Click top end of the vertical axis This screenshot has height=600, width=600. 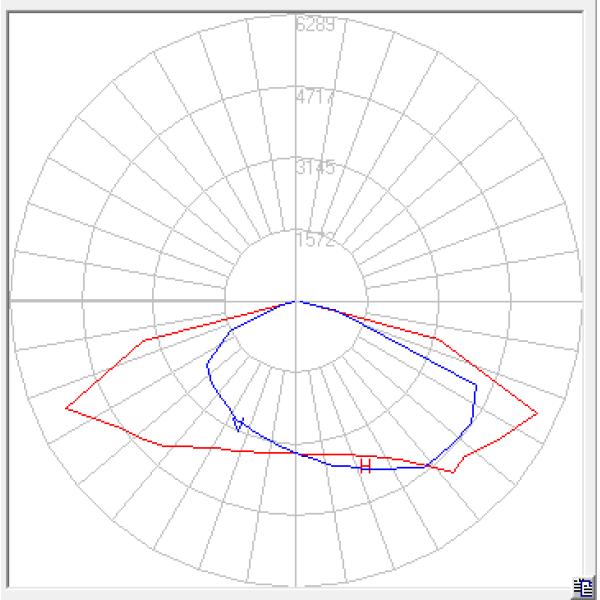tap(296, 17)
